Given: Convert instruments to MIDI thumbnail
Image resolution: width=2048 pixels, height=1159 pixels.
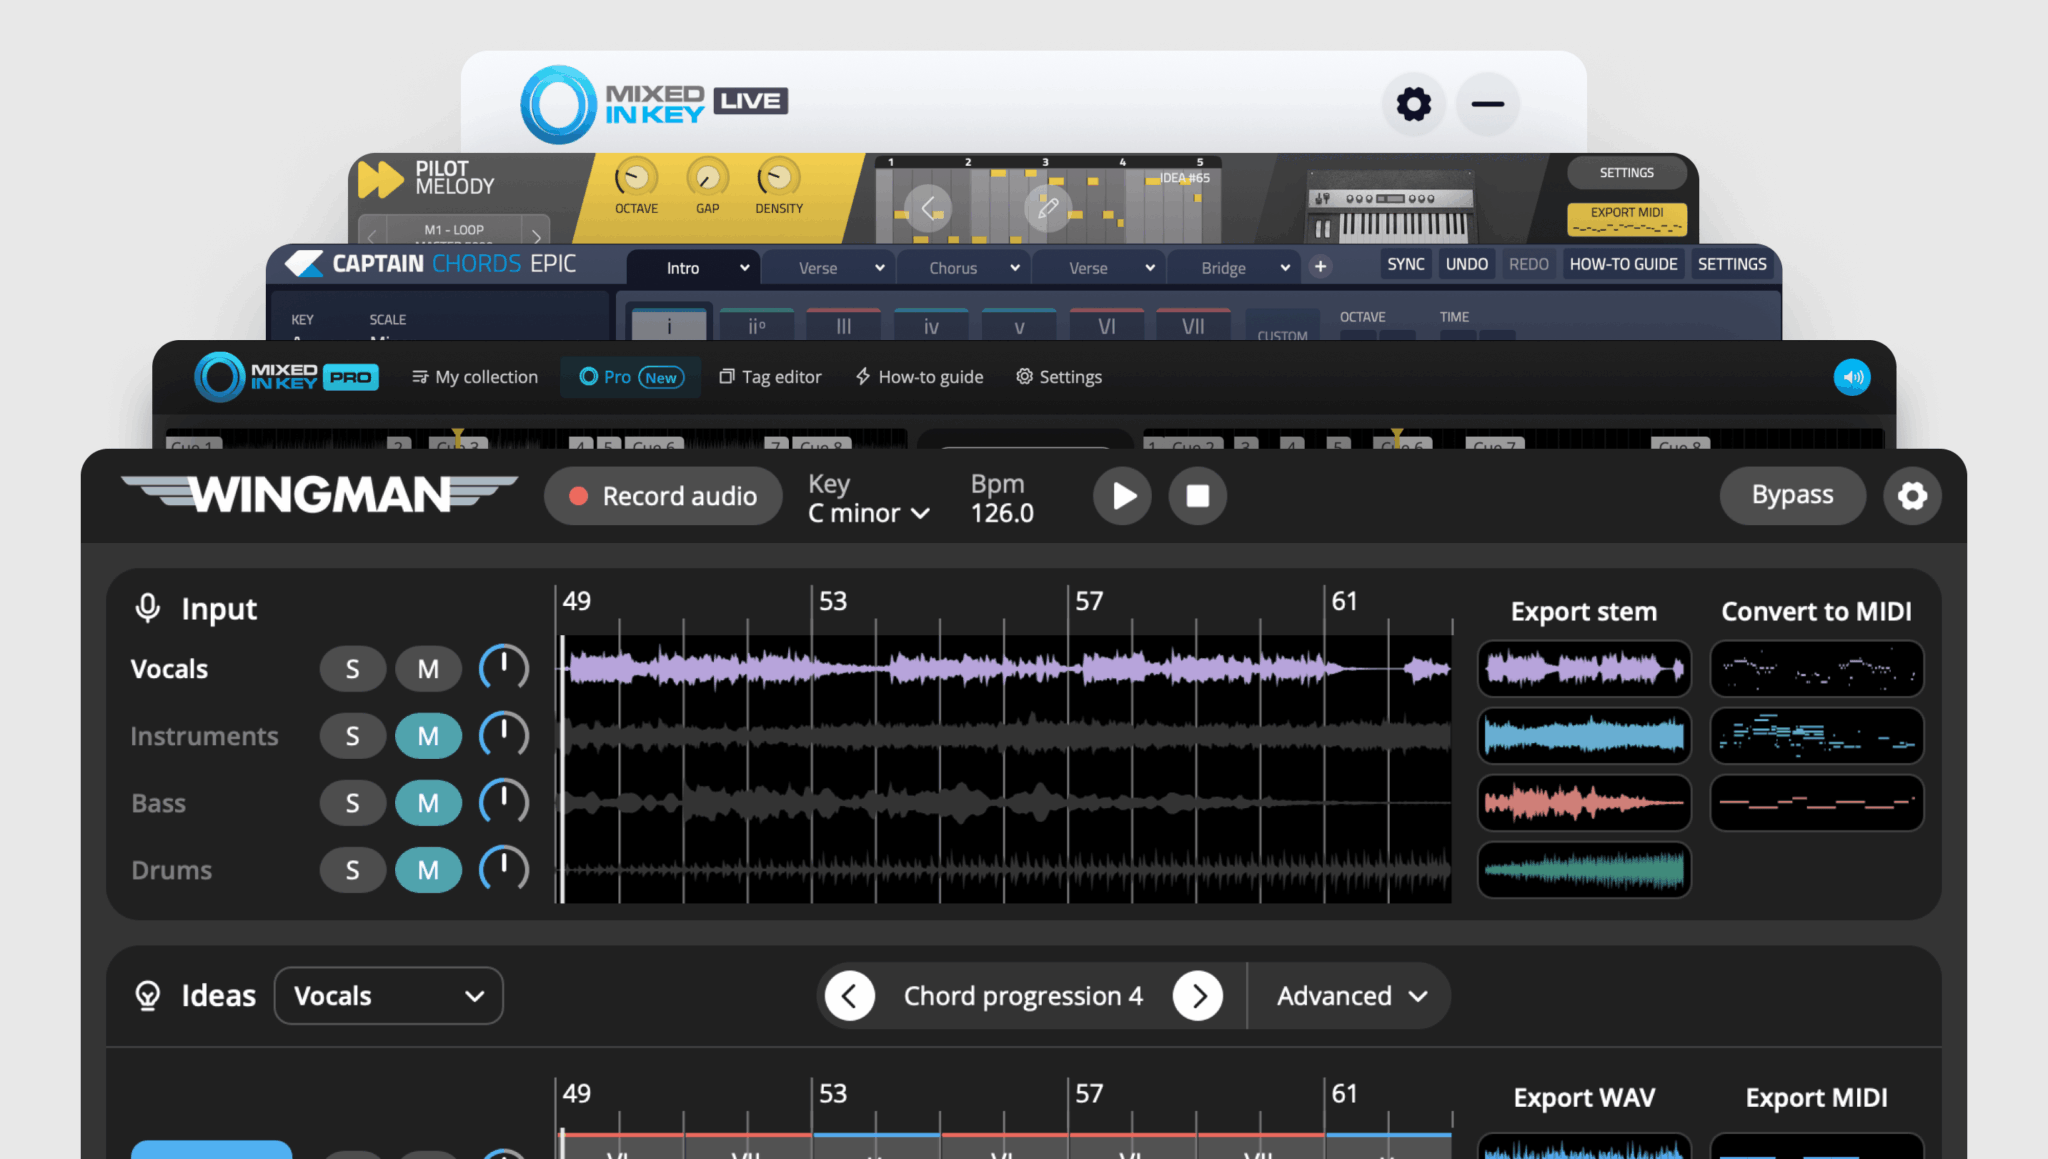Looking at the screenshot, I should point(1817,736).
